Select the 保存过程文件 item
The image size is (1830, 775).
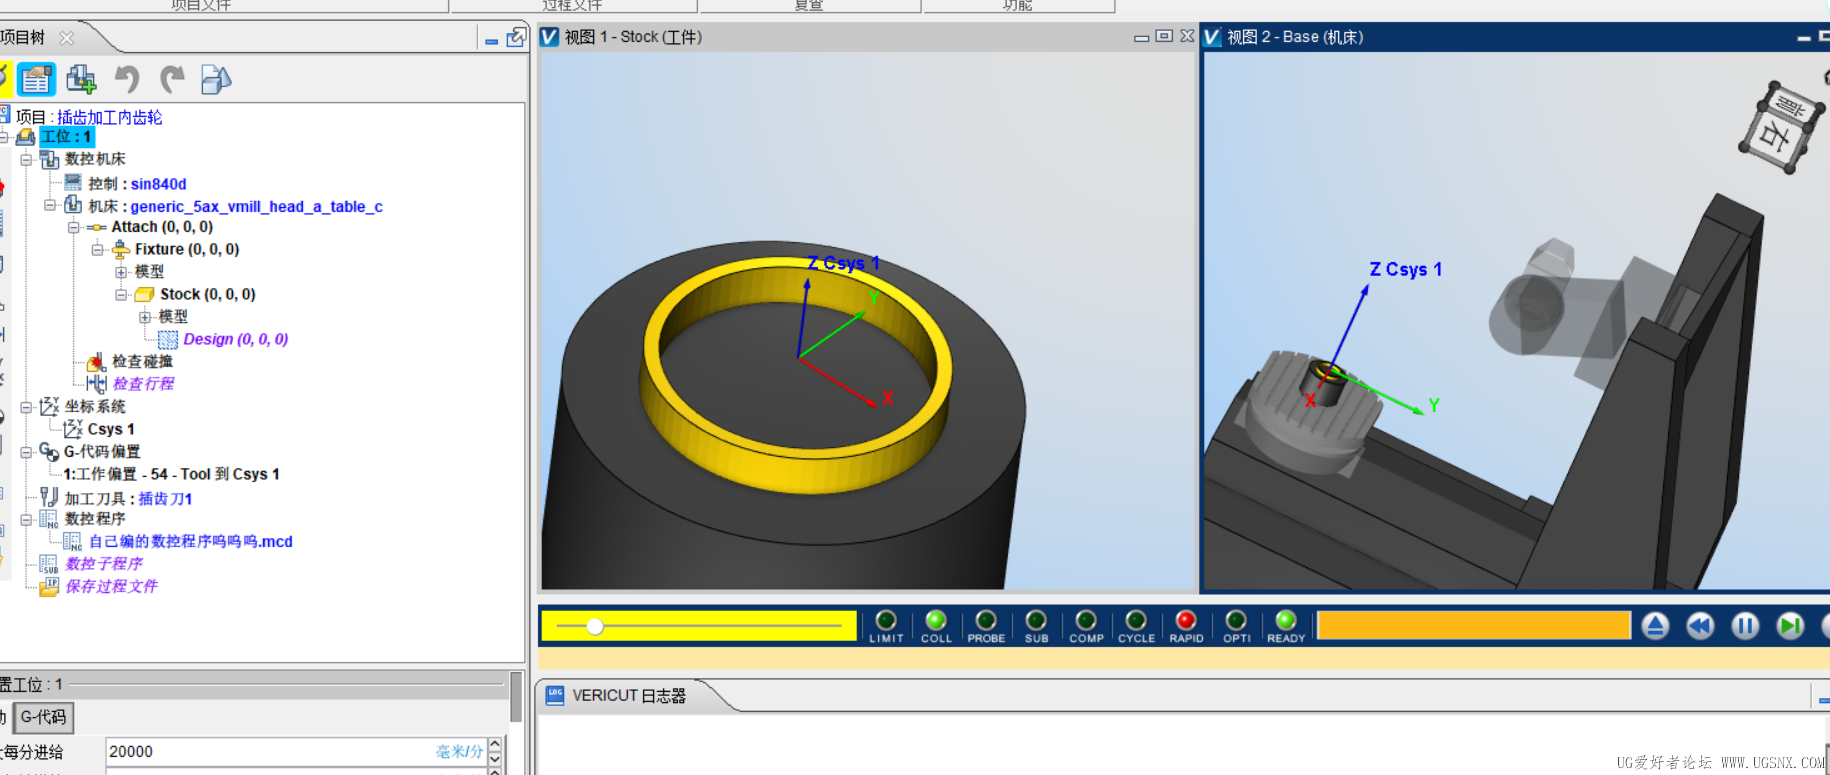[111, 586]
